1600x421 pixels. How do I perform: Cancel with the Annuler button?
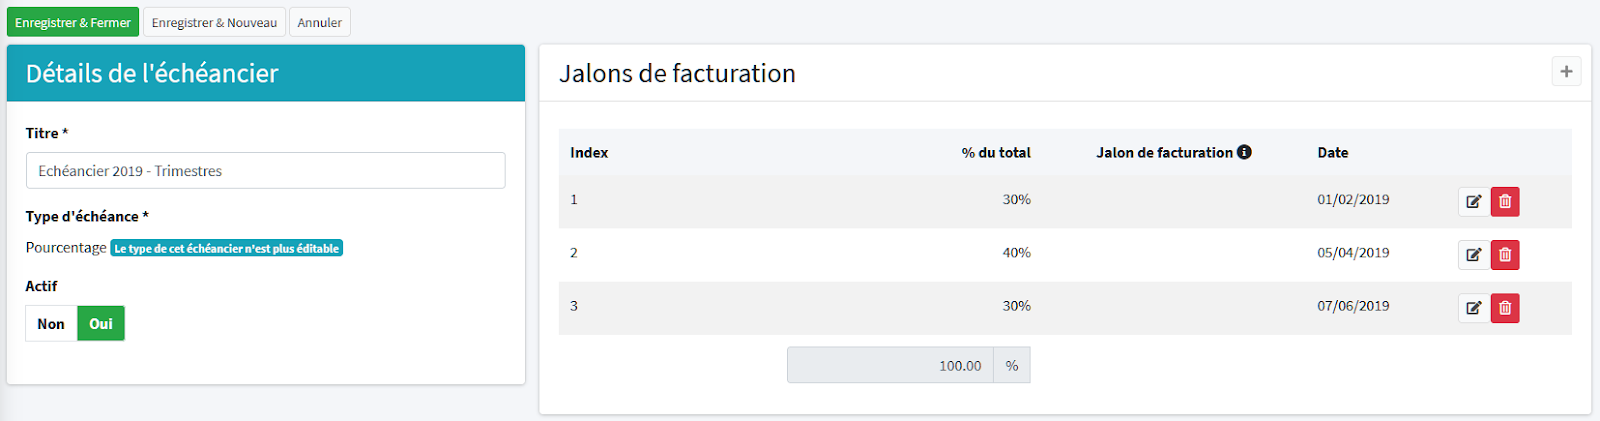tap(319, 22)
